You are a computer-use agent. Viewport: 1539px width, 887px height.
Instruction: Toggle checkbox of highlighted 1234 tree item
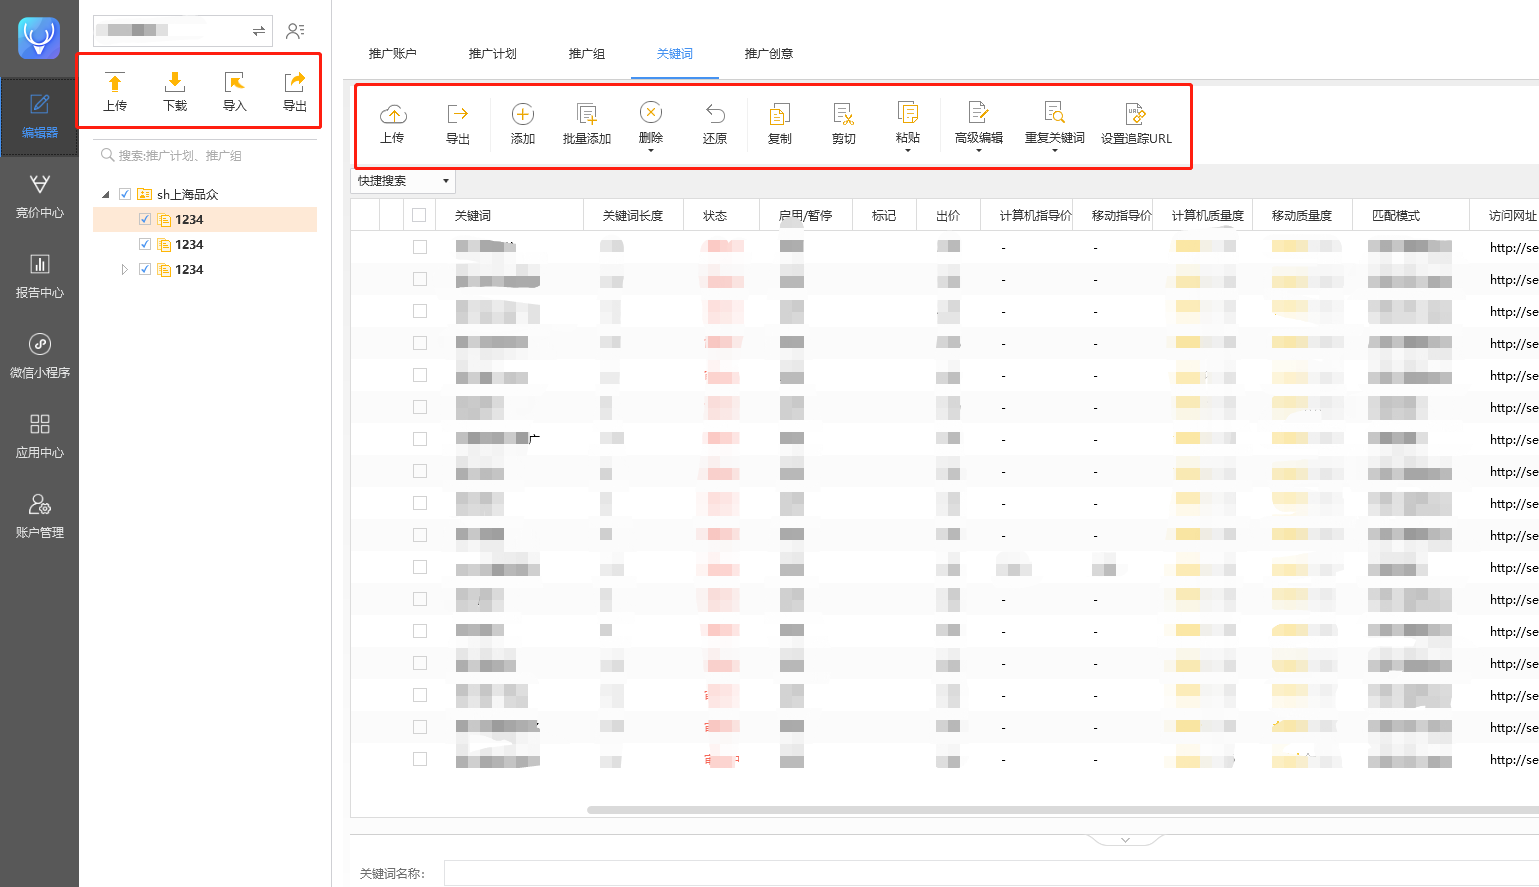(145, 219)
